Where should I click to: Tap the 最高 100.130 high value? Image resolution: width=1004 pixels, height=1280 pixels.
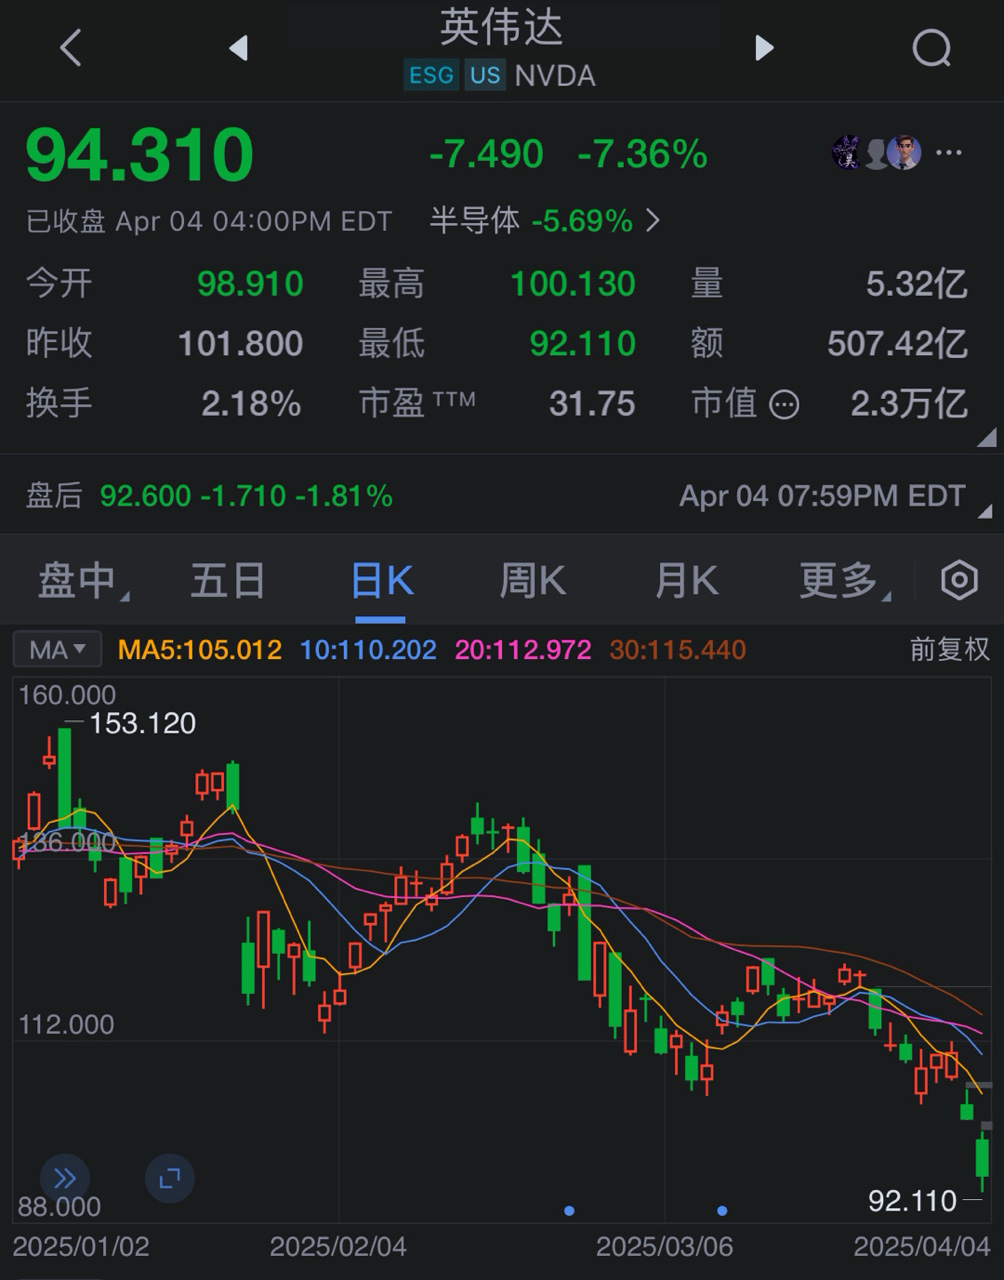coord(573,284)
